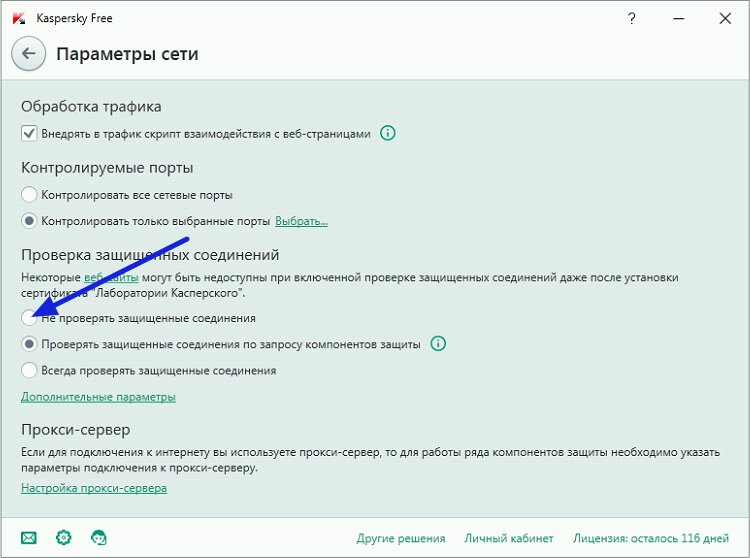
Task: Click the Параметры сети page title
Action: pyautogui.click(x=127, y=54)
